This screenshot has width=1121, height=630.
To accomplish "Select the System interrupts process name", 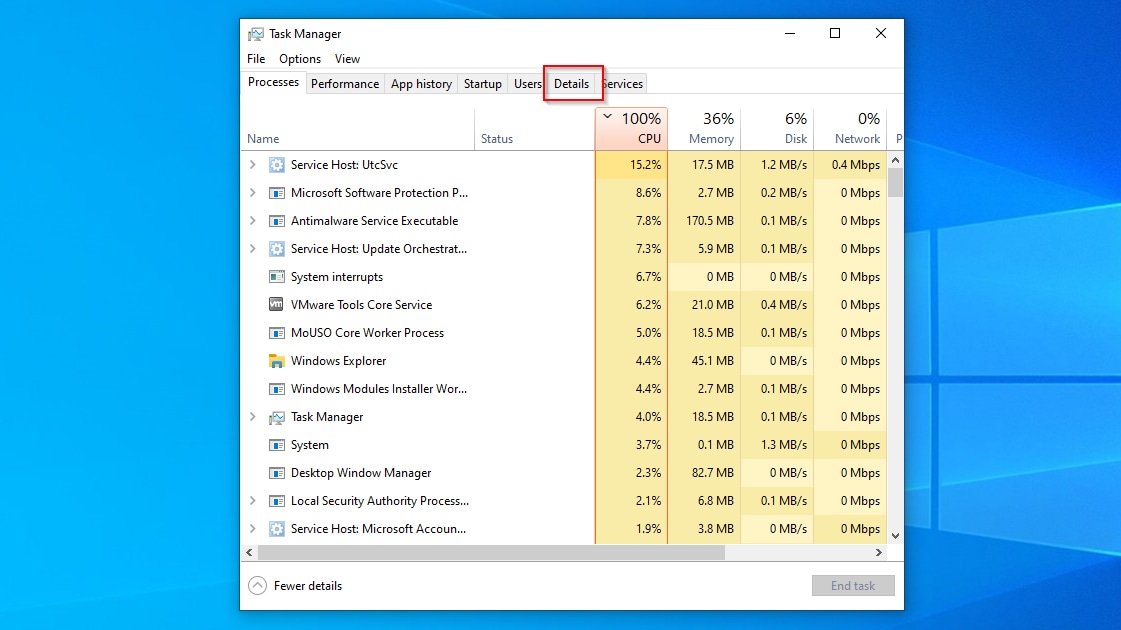I will pos(337,277).
